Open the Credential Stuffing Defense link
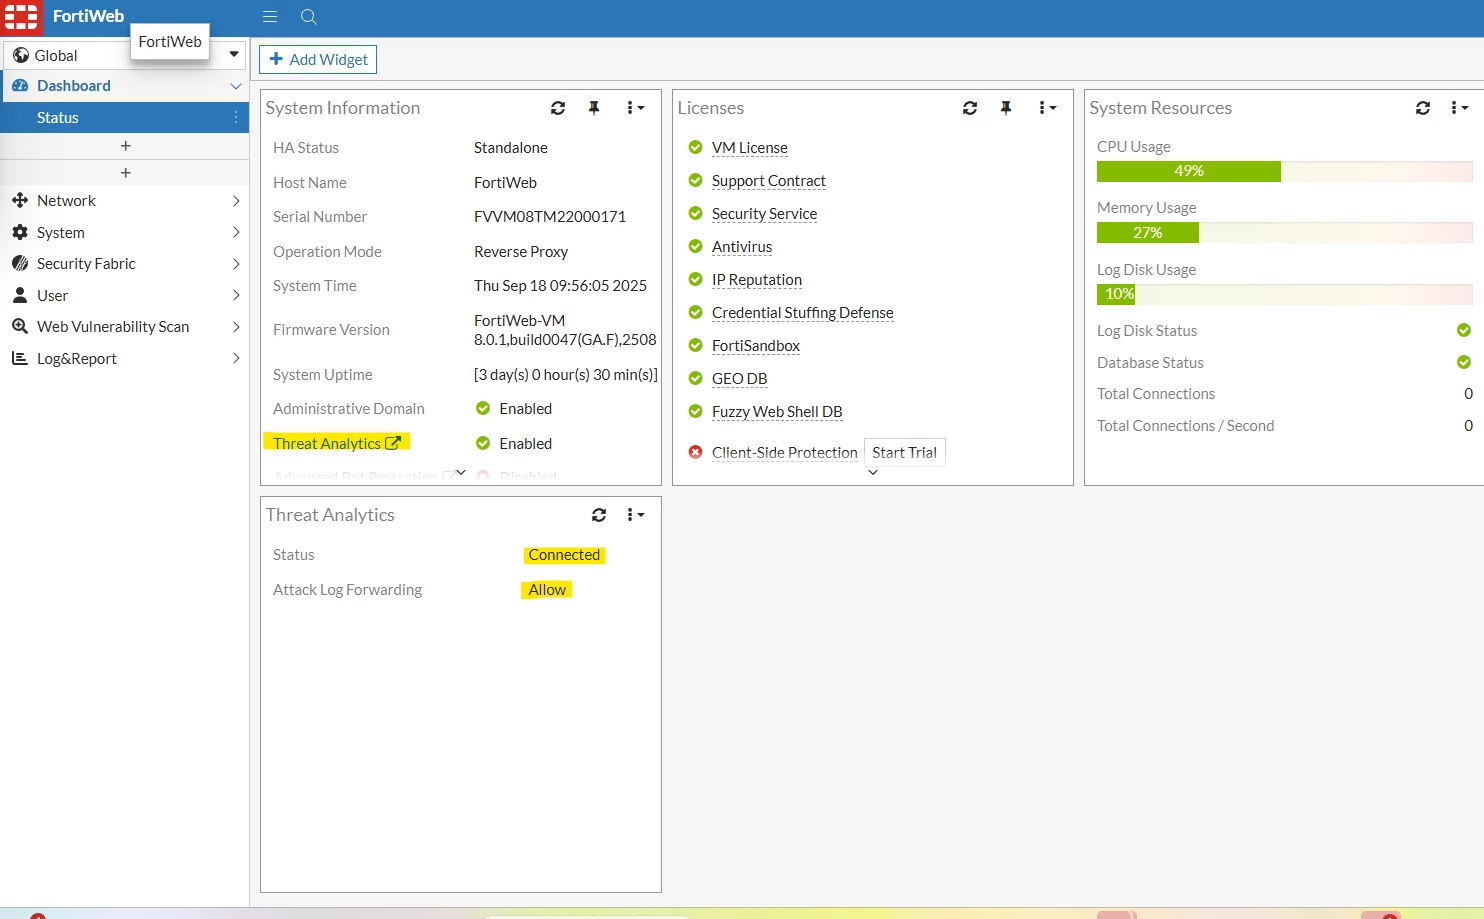This screenshot has height=919, width=1484. tap(803, 313)
